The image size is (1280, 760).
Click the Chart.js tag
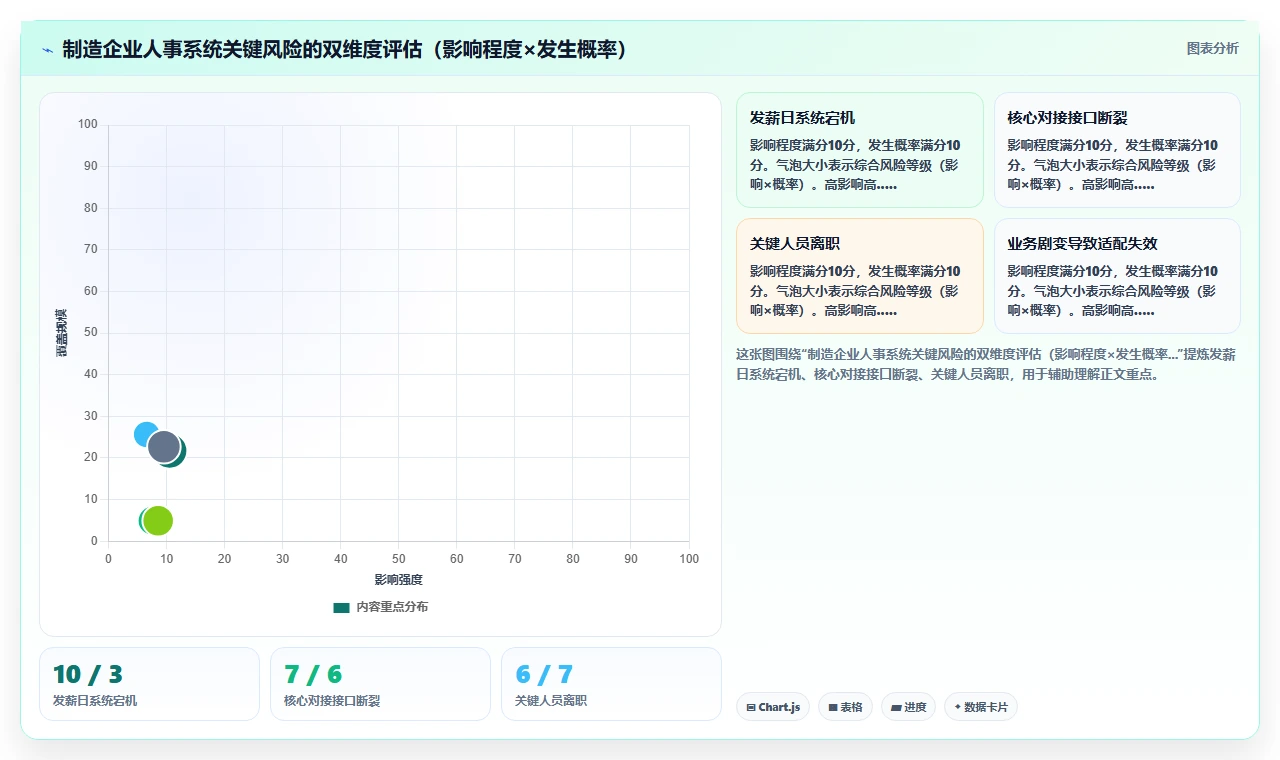[773, 707]
